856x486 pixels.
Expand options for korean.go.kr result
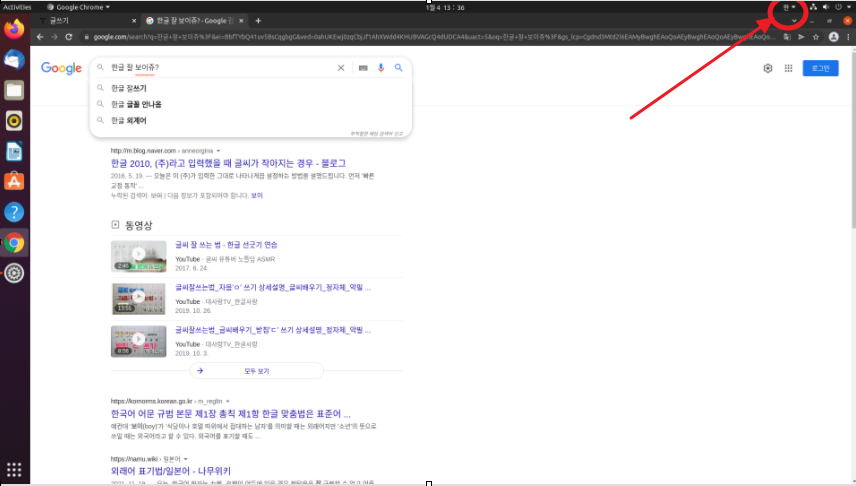point(228,401)
